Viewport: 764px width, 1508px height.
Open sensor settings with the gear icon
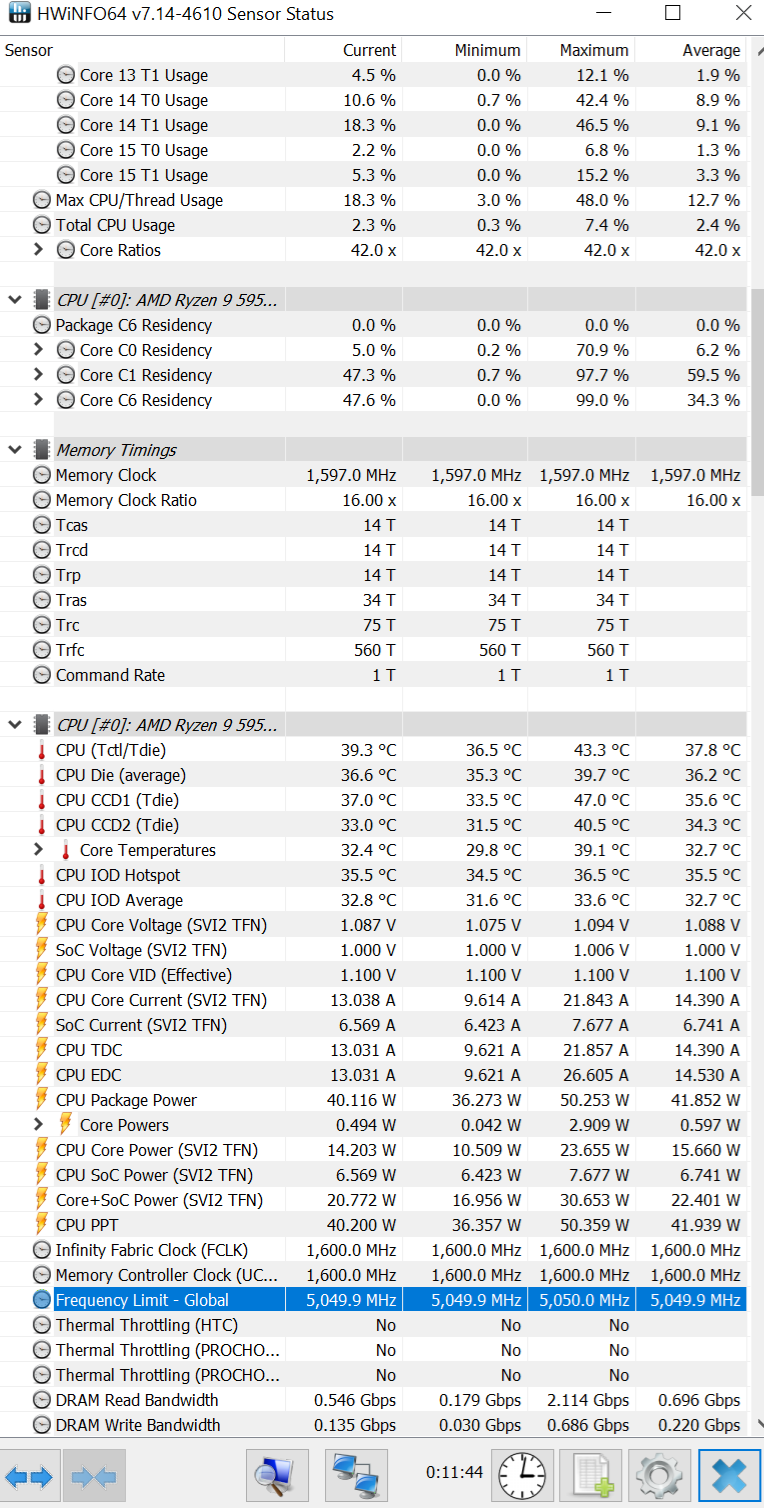point(659,1475)
